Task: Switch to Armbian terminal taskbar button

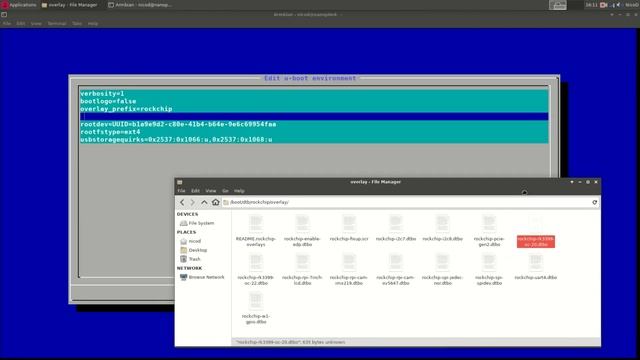Action: pos(140,5)
